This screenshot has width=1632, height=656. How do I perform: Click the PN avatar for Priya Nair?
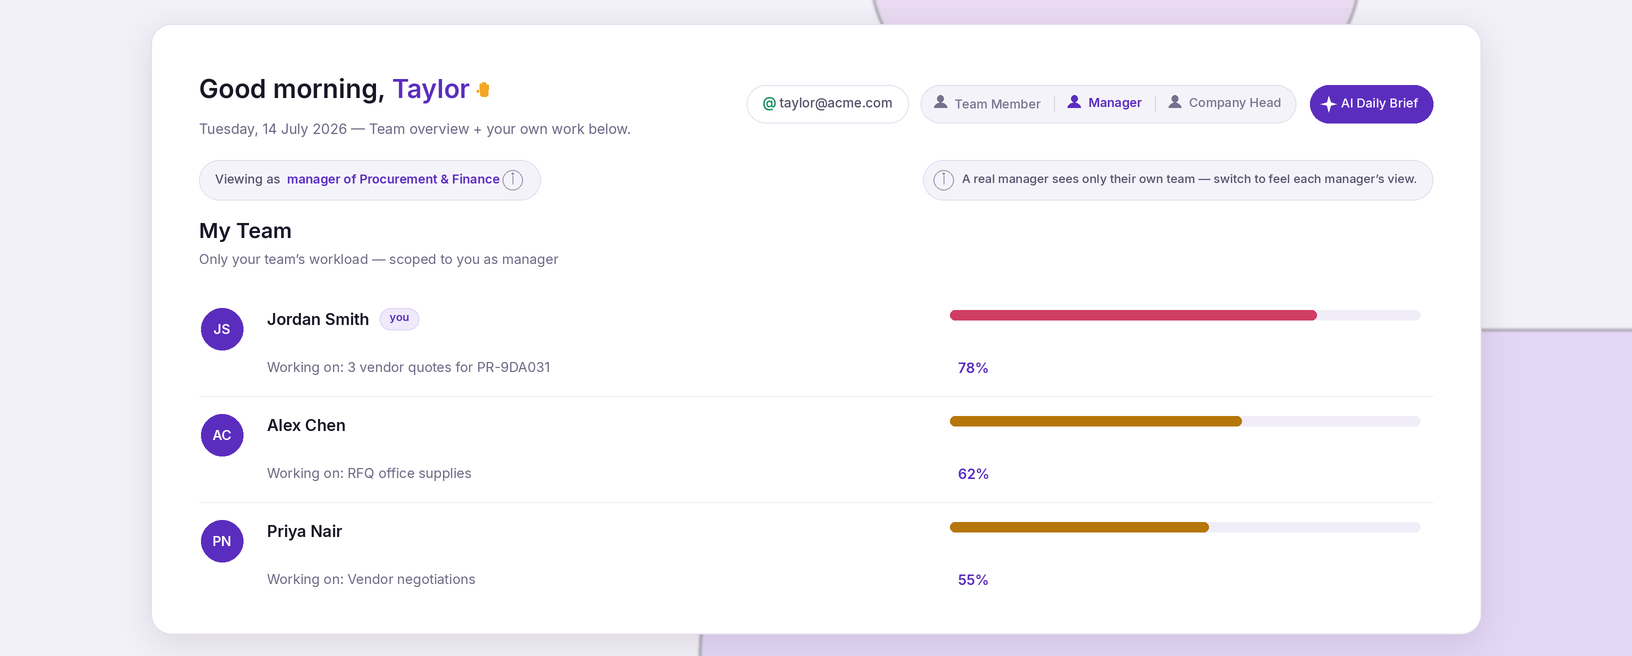click(222, 541)
